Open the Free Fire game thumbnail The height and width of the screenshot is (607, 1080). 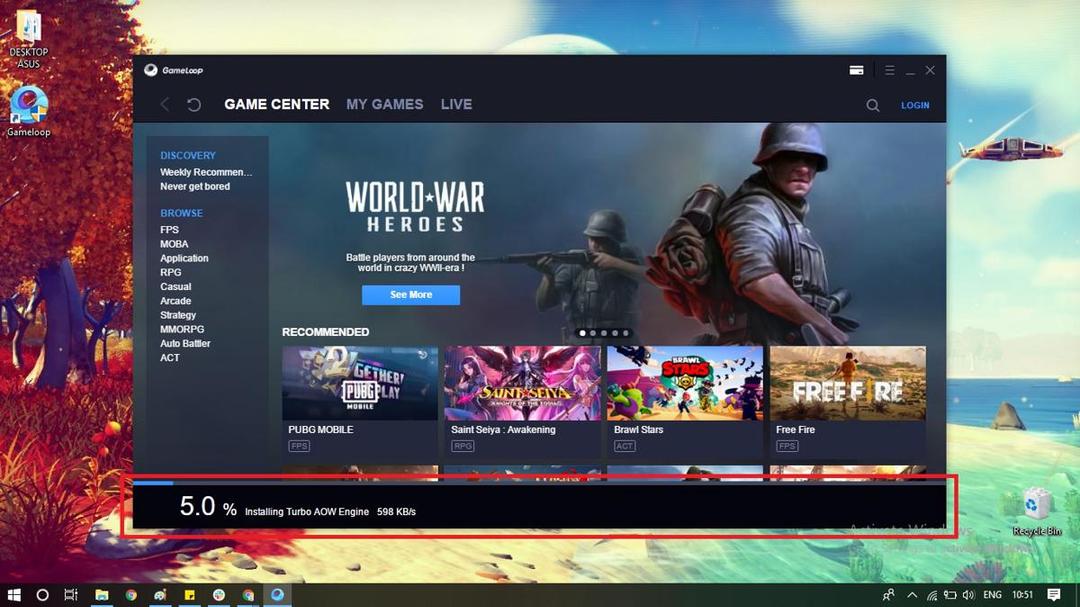[x=848, y=383]
